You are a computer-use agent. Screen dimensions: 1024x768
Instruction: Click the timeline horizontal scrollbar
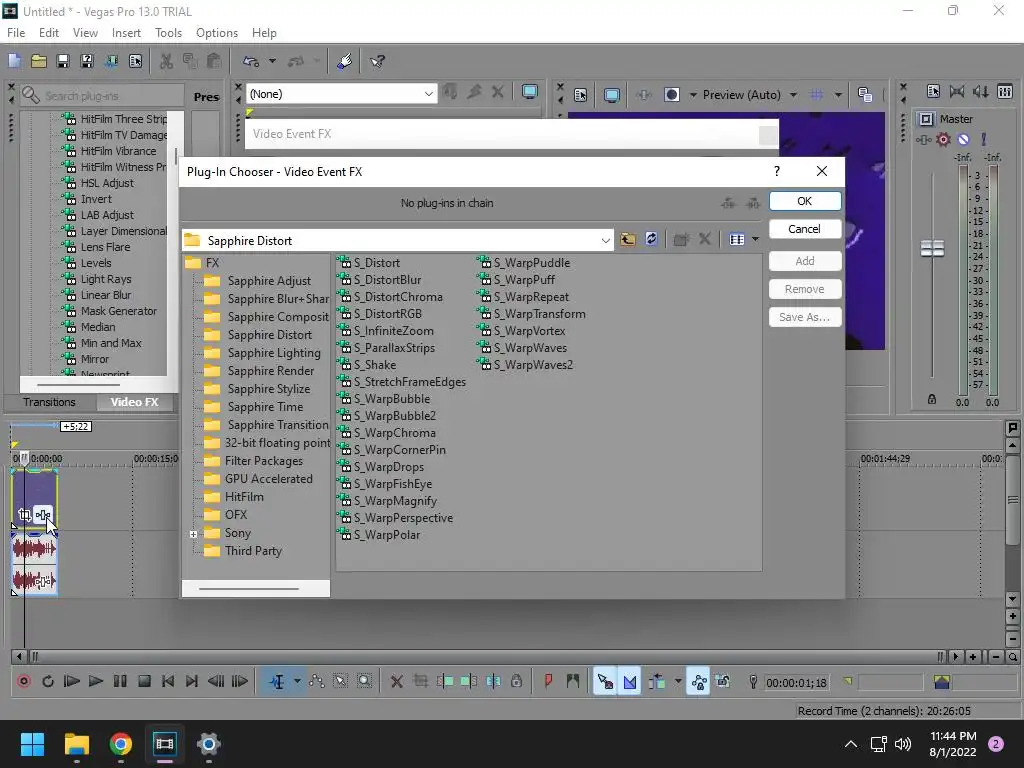tap(486, 656)
